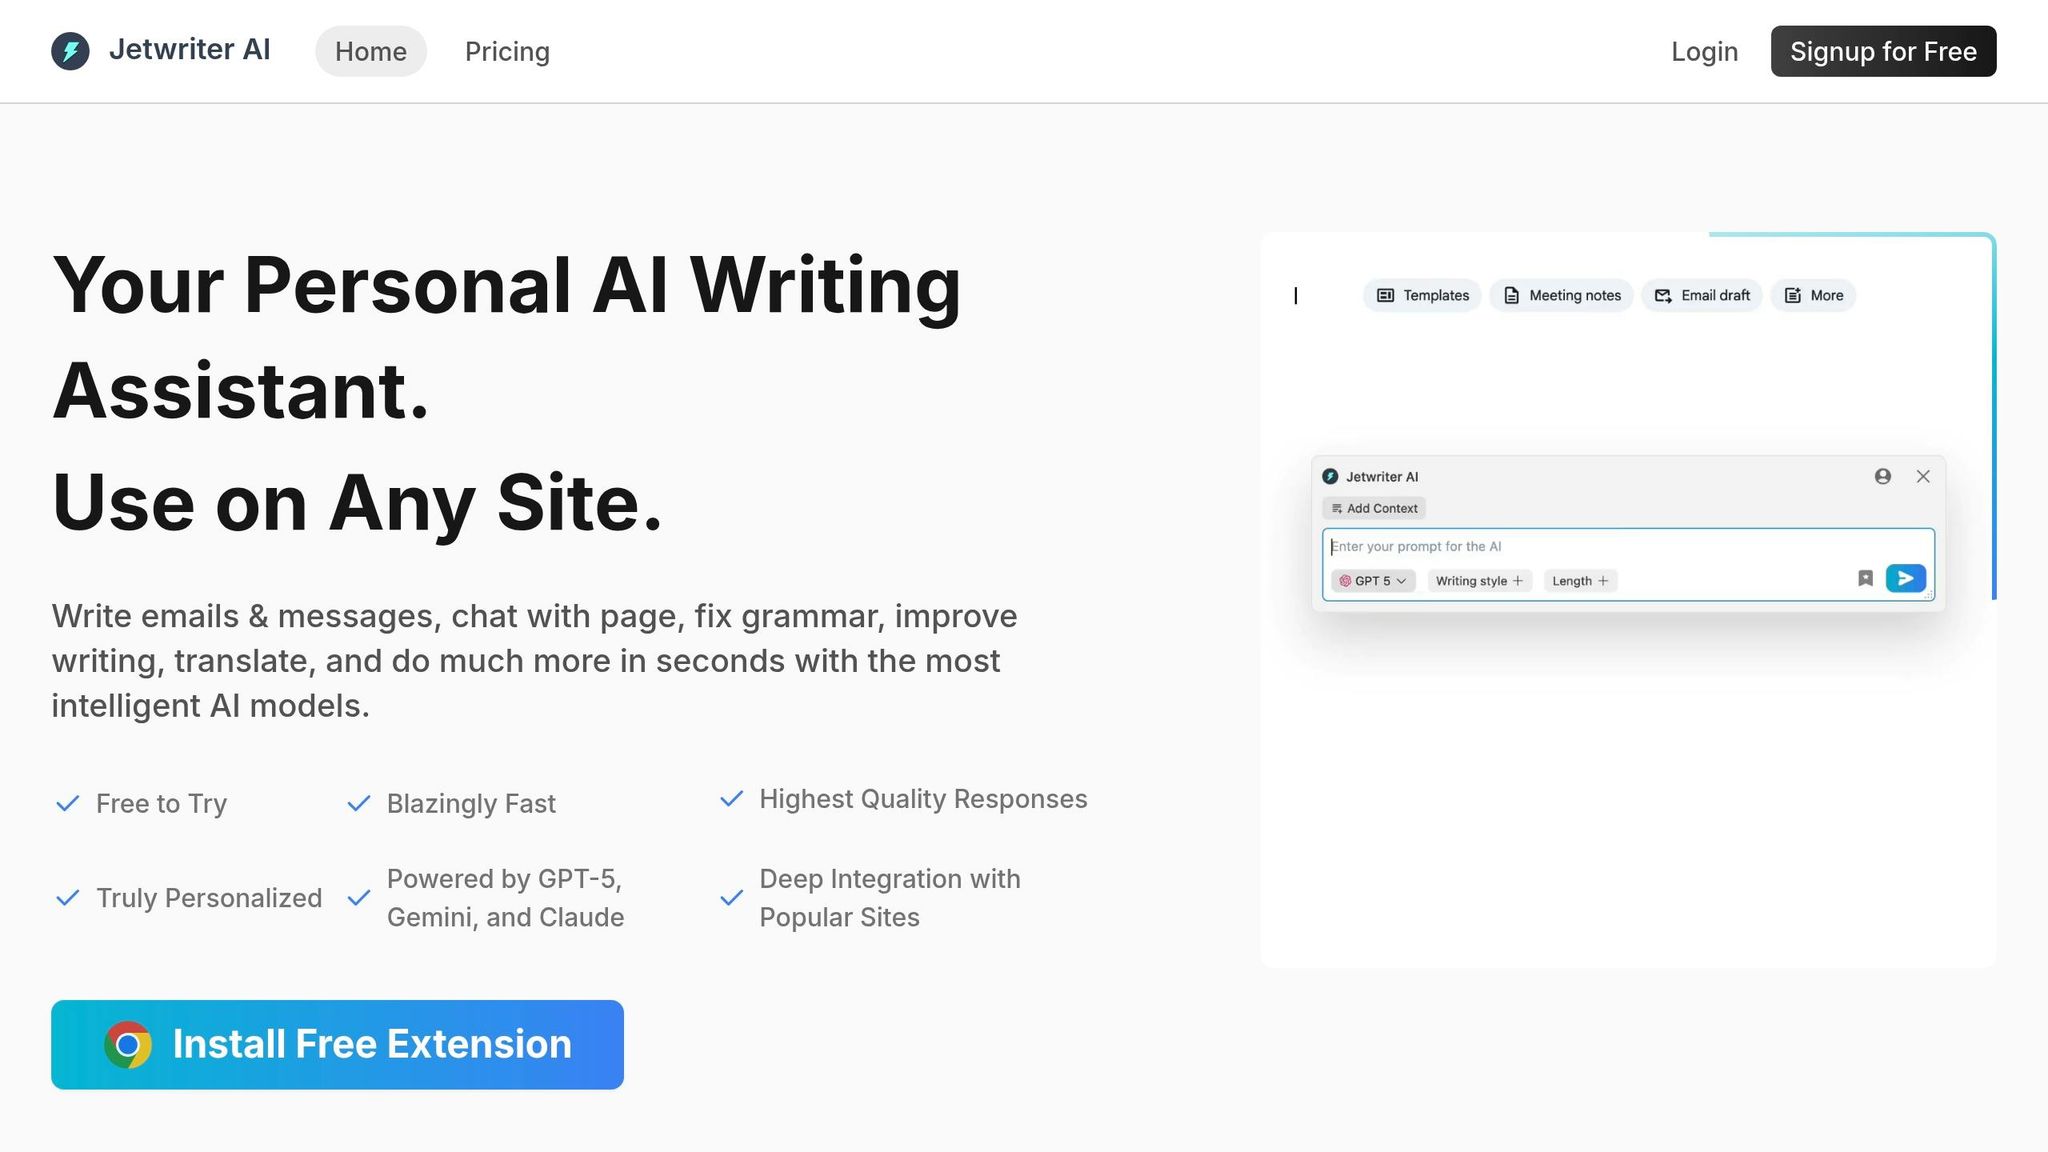Click the Truly Personalized checkmark
The image size is (2048, 1152).
[68, 897]
